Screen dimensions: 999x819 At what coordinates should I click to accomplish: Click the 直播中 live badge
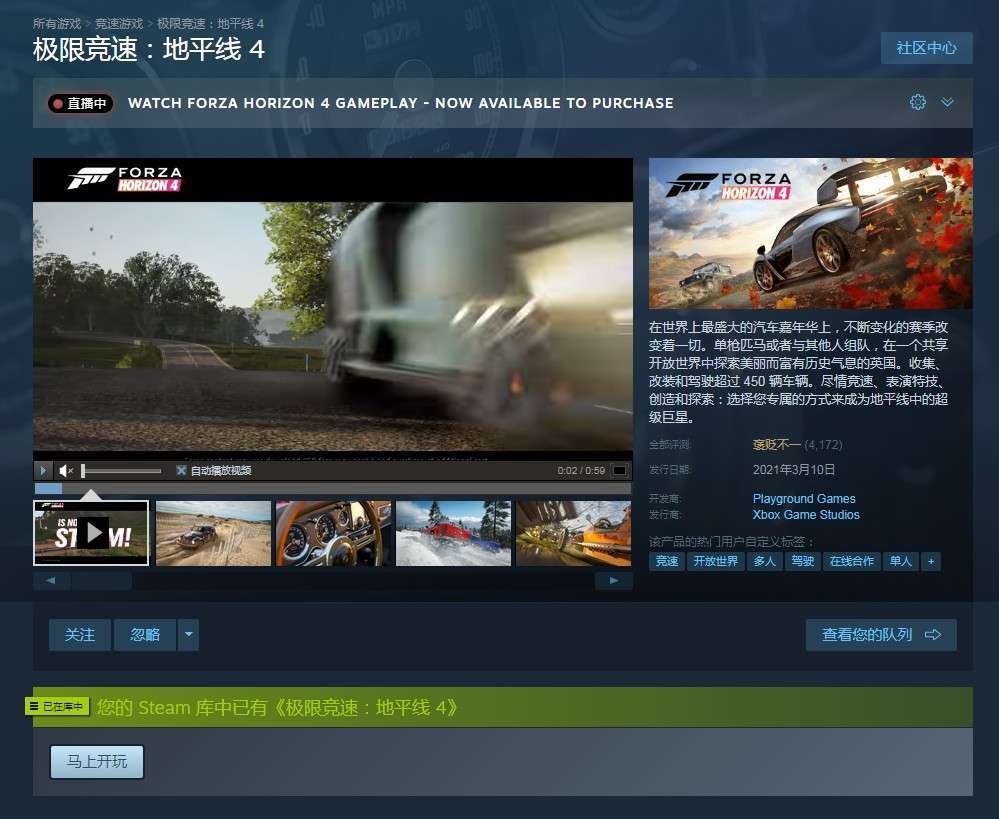pos(81,103)
